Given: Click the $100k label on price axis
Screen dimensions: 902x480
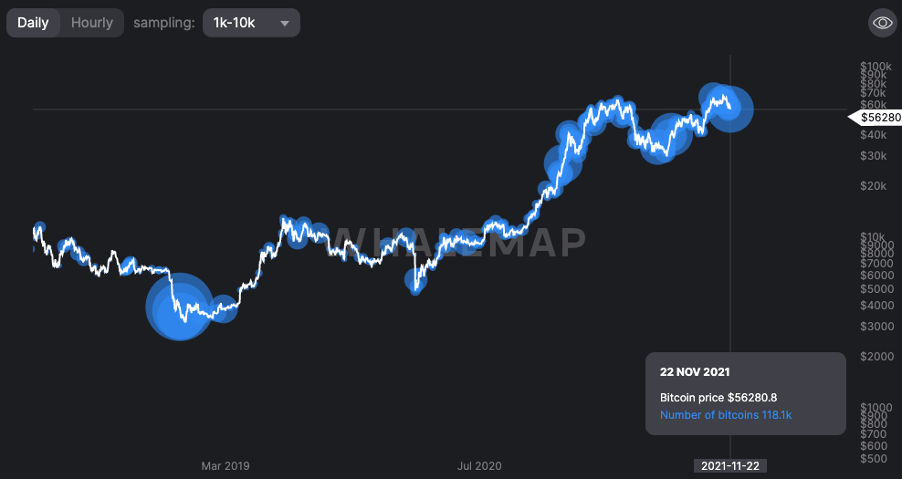Looking at the screenshot, I should [x=875, y=65].
